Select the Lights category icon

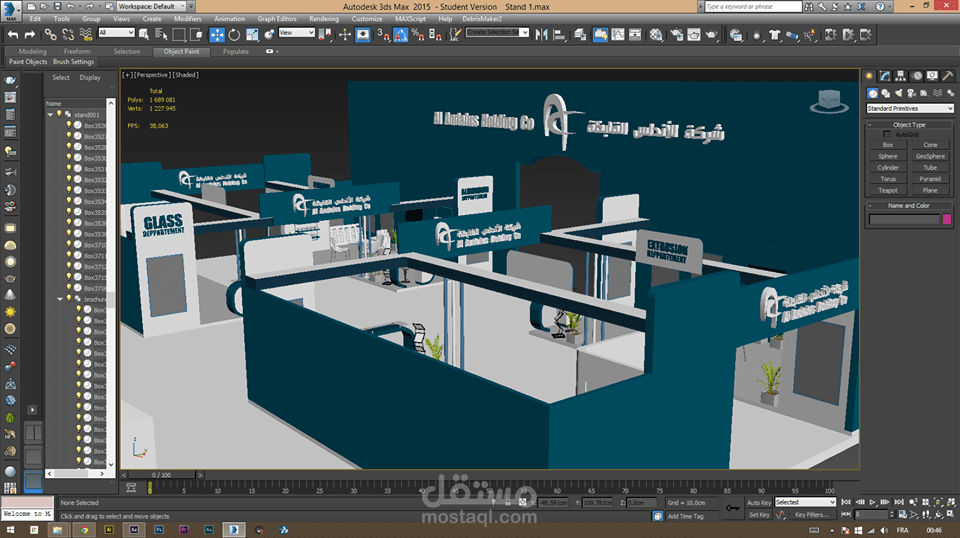[x=898, y=93]
